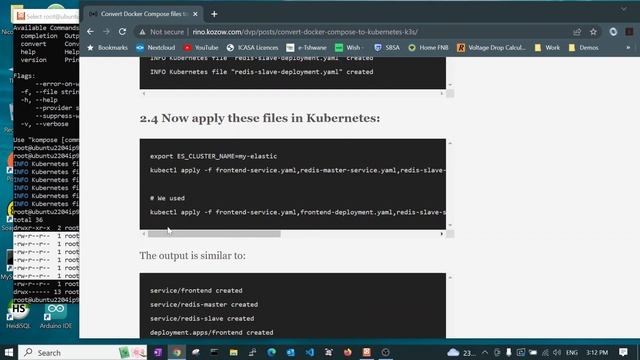Open OneNote from the taskbar
Screen dimensions: 640x360
coord(158,352)
